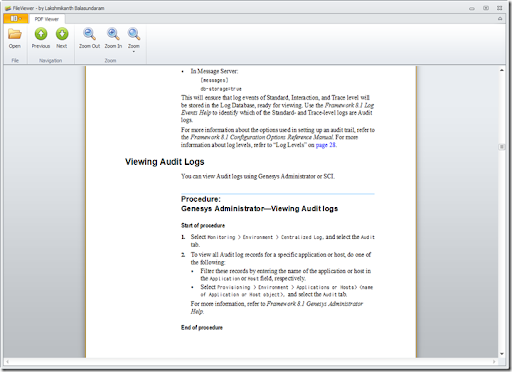
Task: Minimize the FileViewer window
Action: (472, 8)
